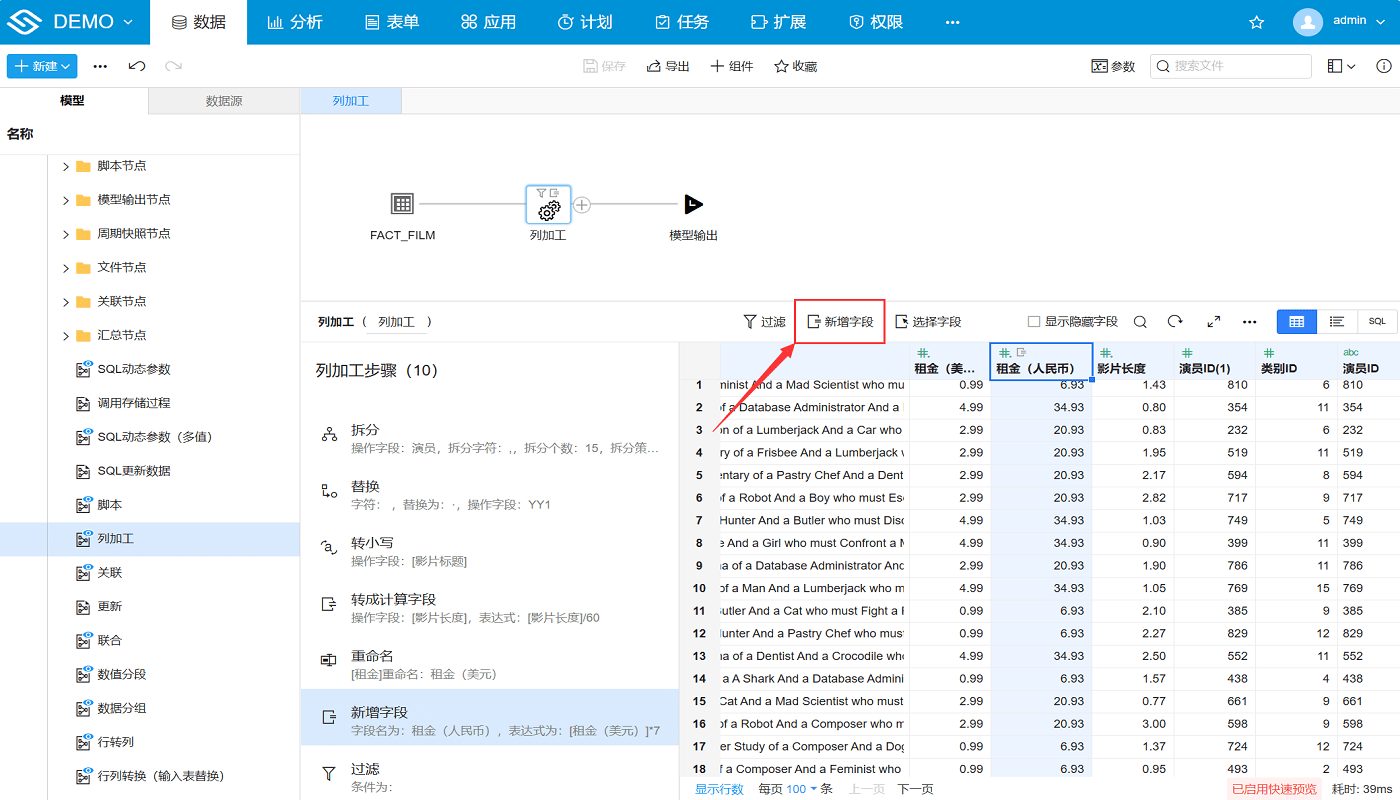Click the refresh data preview icon
1400x800 pixels.
click(x=1175, y=322)
